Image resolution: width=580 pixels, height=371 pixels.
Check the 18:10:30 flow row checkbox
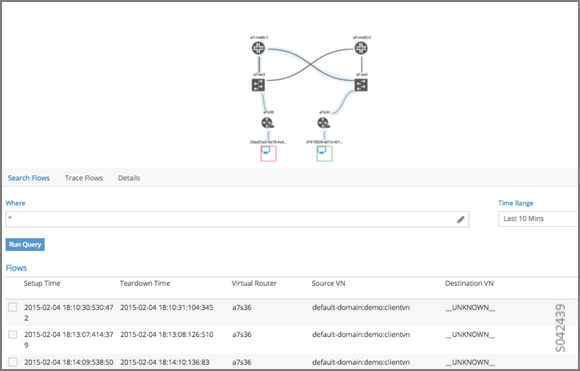pyautogui.click(x=13, y=307)
